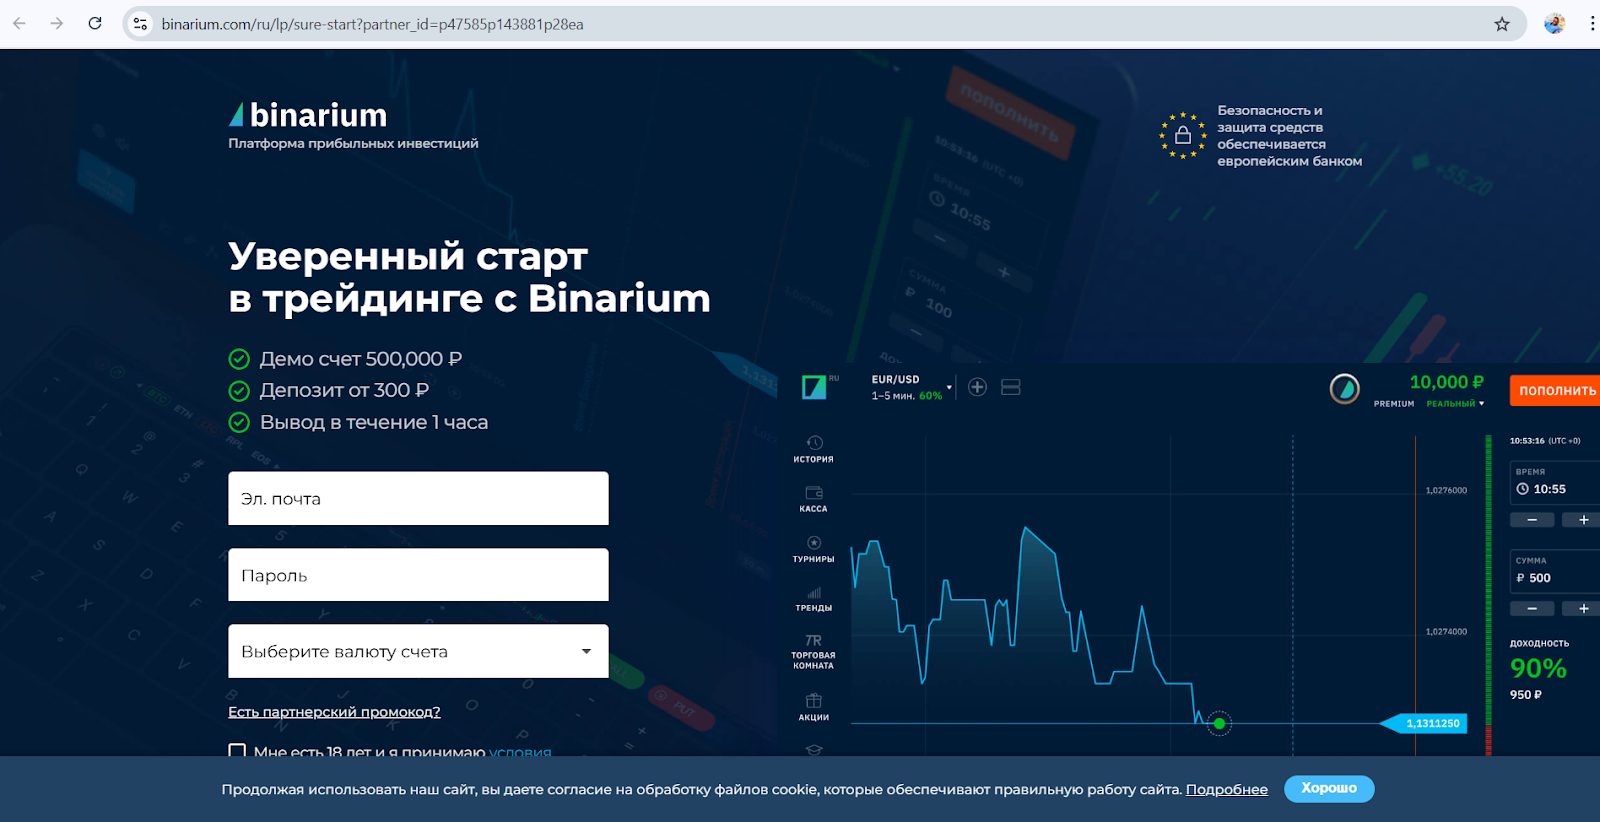The image size is (1600, 822).
Task: Open Турниры in trading sidebar
Action: point(814,549)
